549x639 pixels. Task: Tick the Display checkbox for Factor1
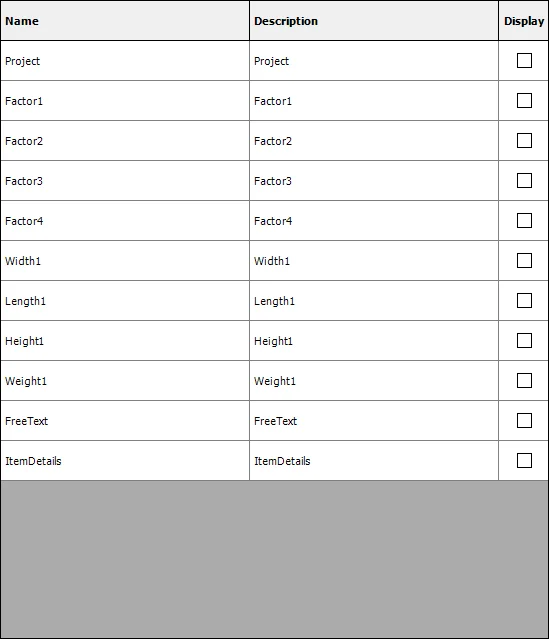click(x=524, y=101)
